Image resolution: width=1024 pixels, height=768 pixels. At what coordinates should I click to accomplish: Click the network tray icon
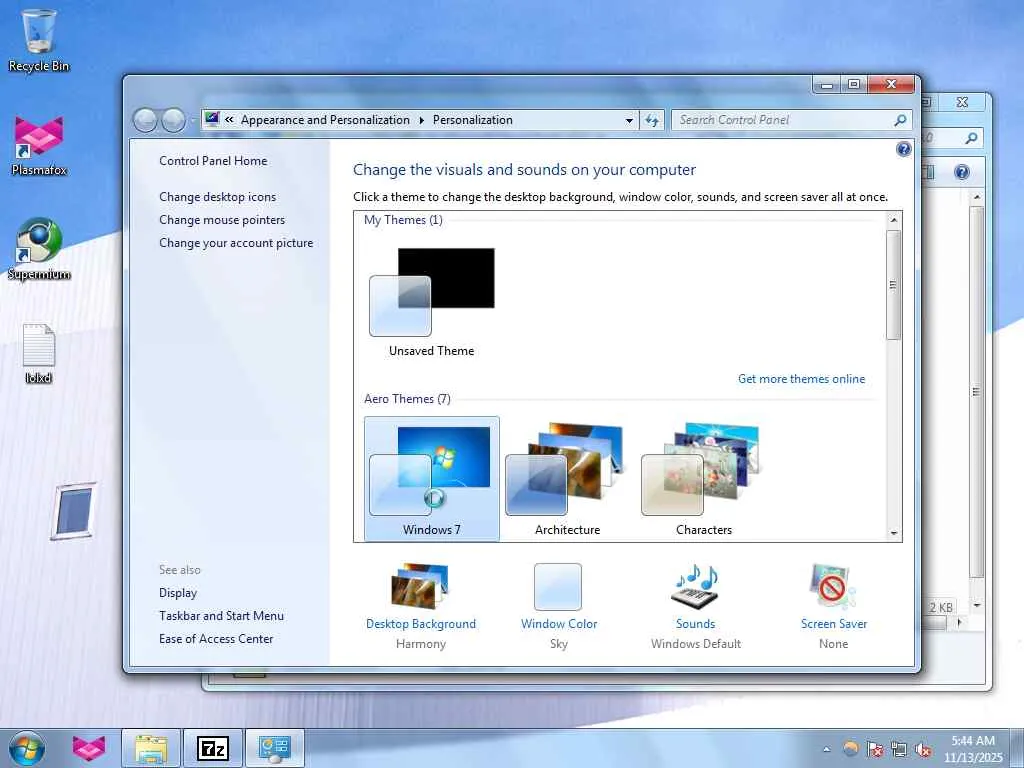coord(899,750)
